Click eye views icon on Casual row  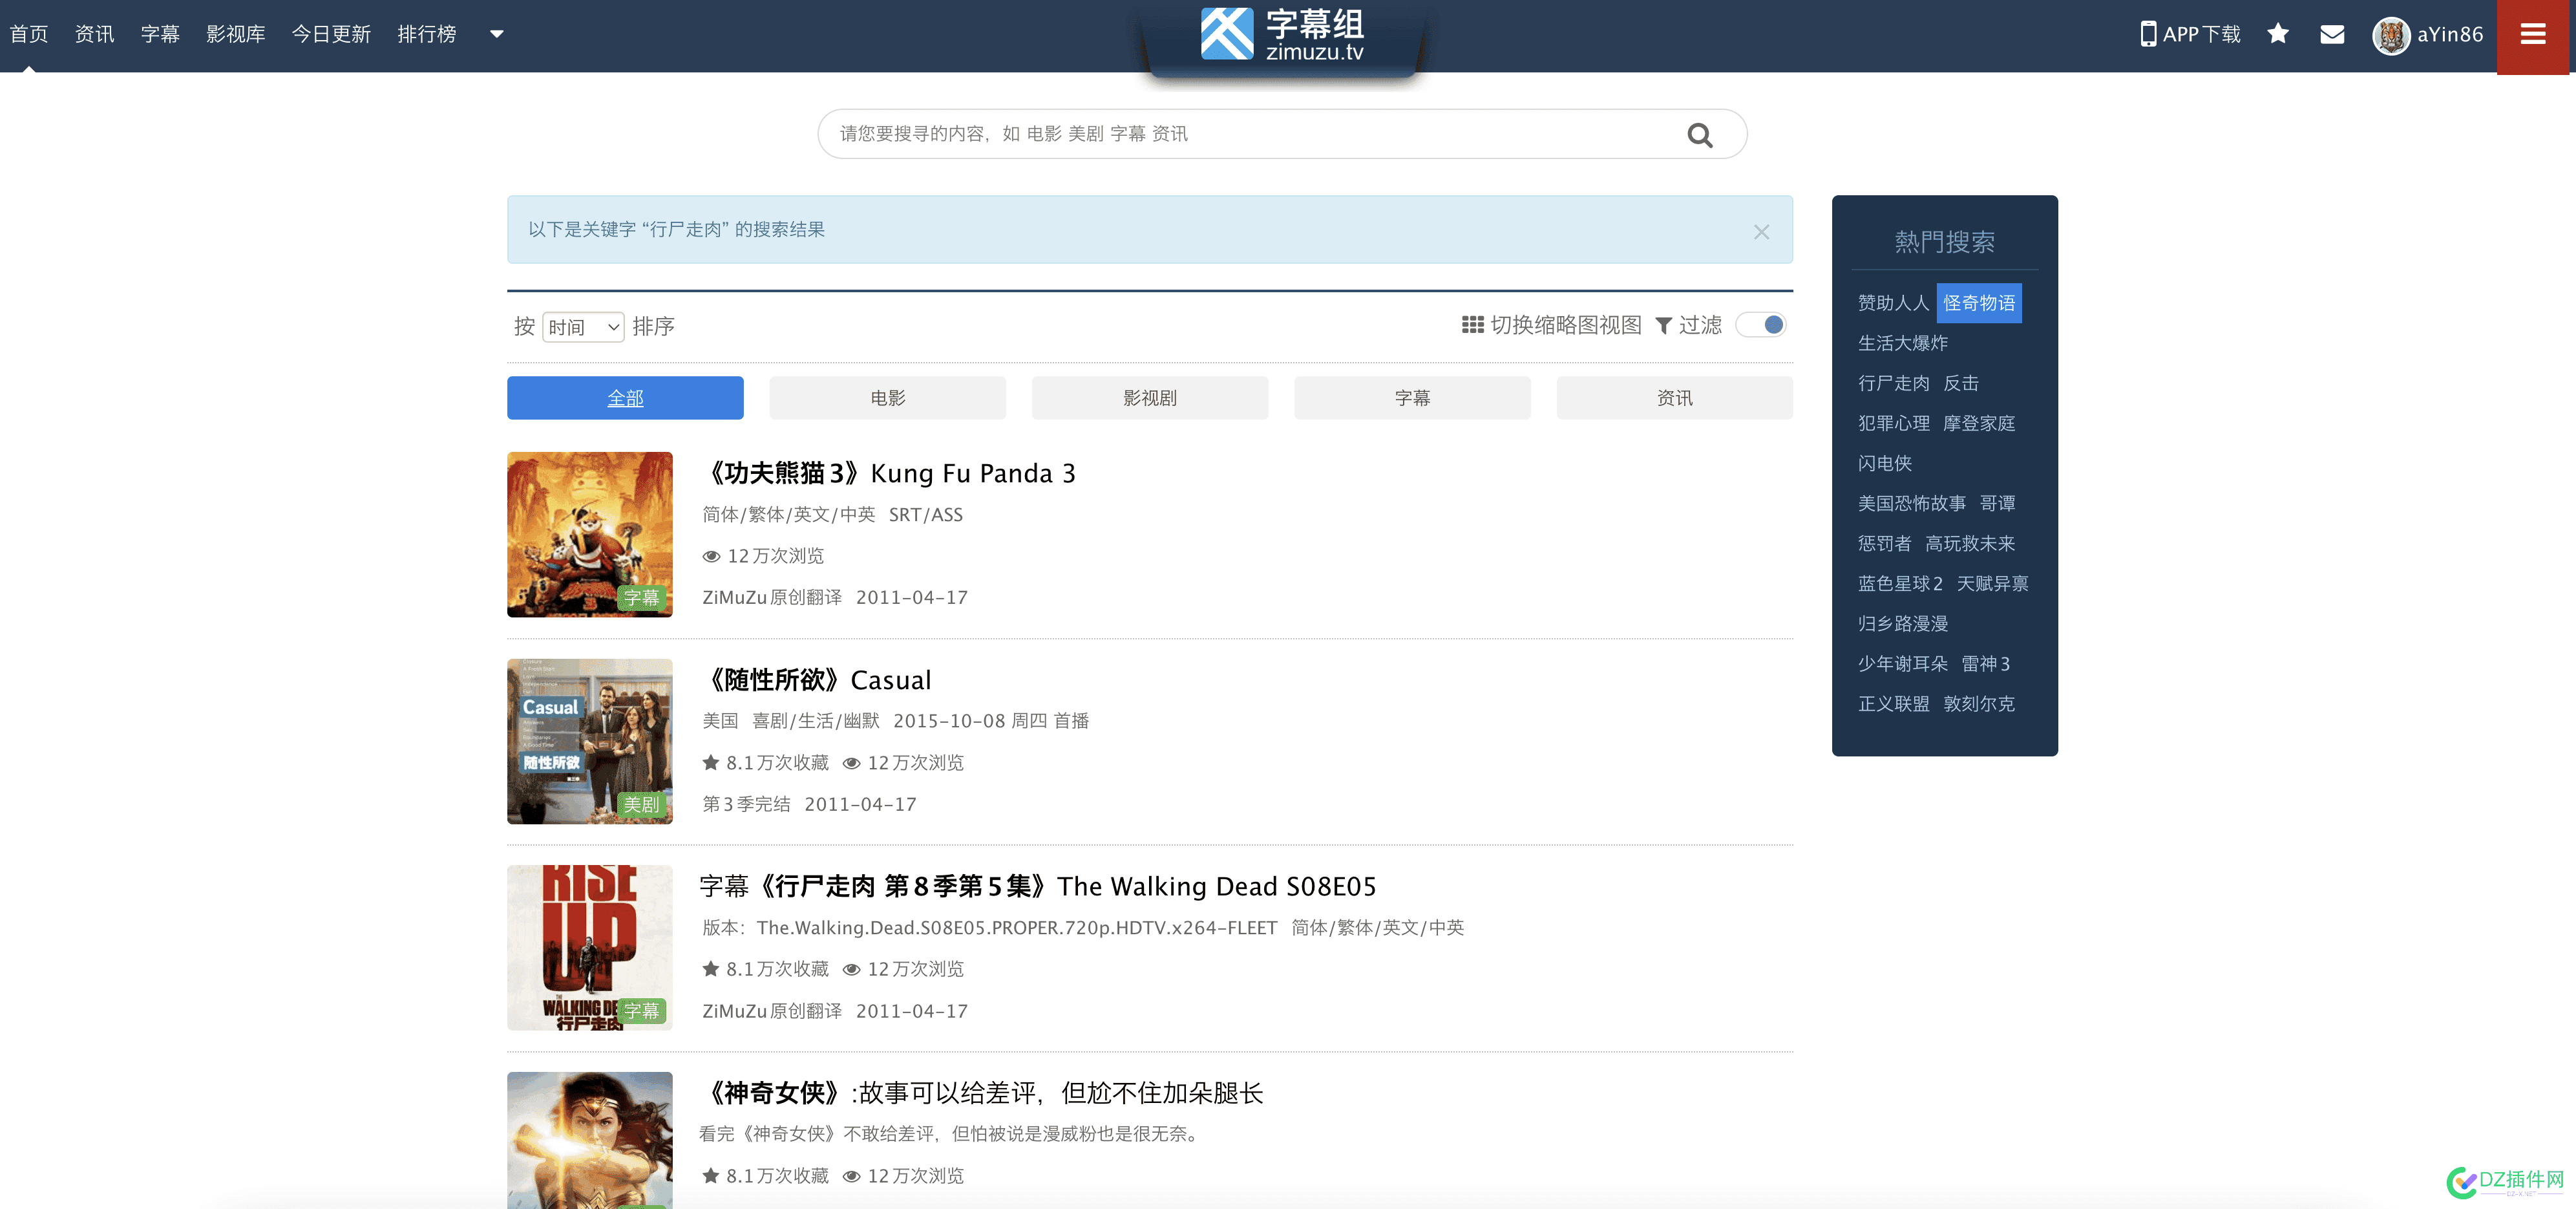pyautogui.click(x=852, y=763)
